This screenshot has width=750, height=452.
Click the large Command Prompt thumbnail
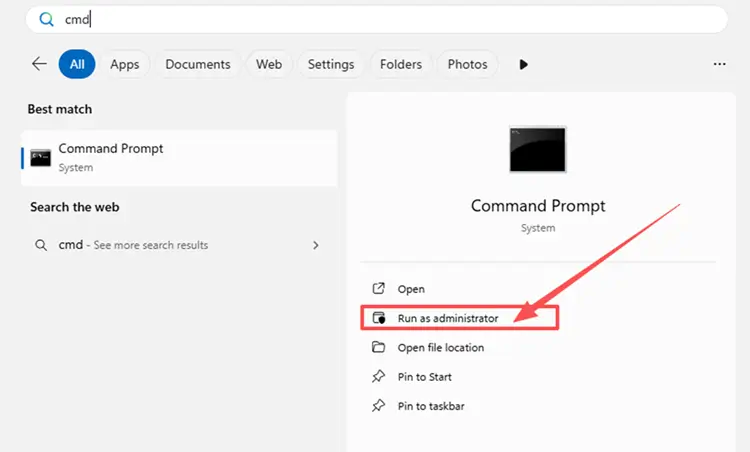point(538,149)
